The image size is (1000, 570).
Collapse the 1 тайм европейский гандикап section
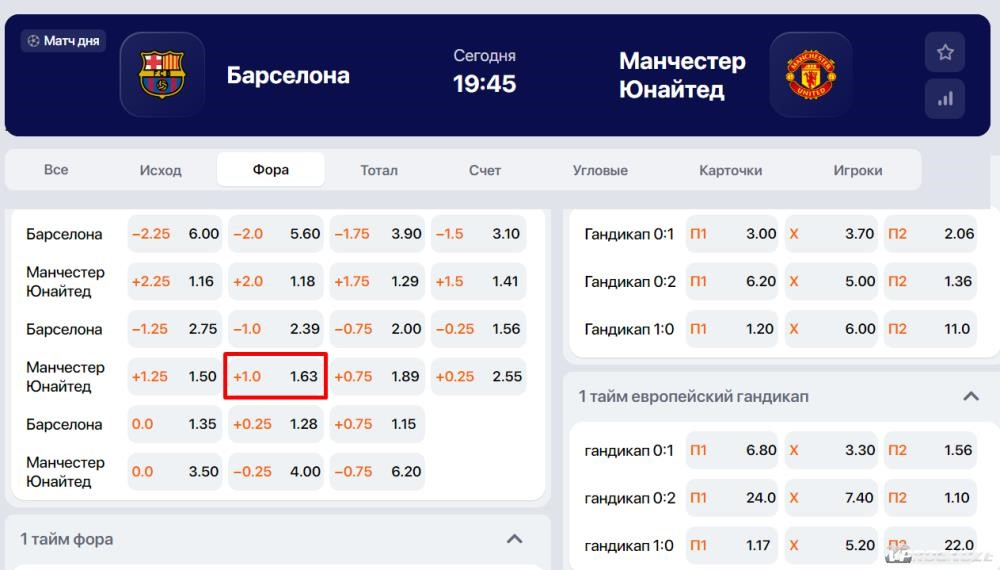[x=971, y=397]
